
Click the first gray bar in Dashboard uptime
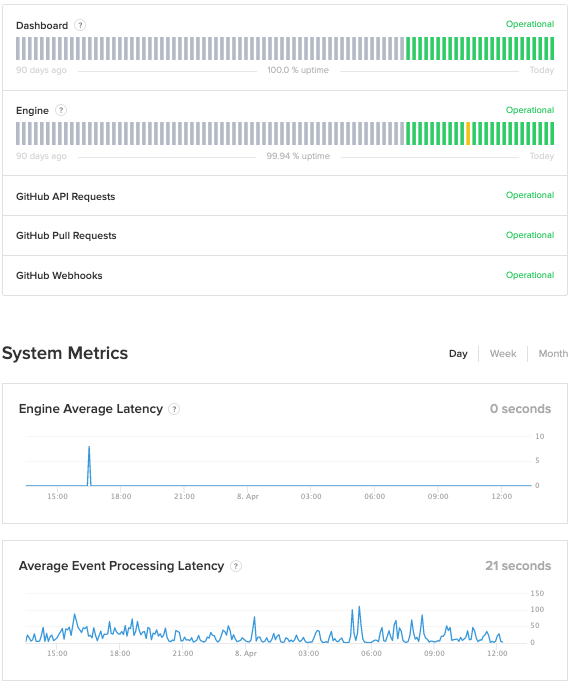18,48
